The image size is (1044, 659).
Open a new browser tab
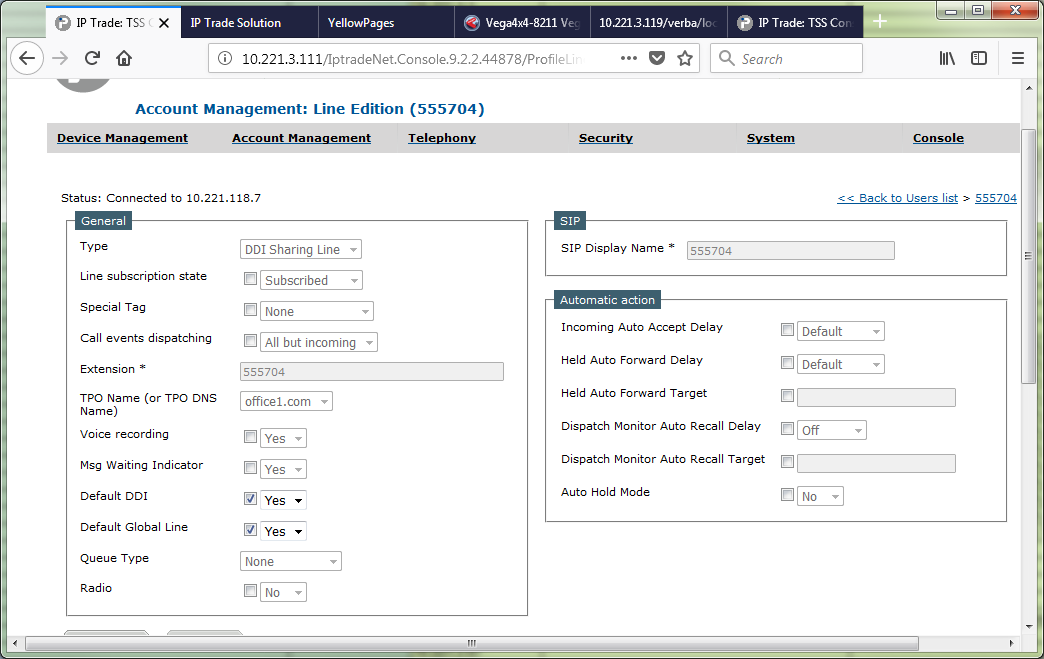(x=880, y=22)
